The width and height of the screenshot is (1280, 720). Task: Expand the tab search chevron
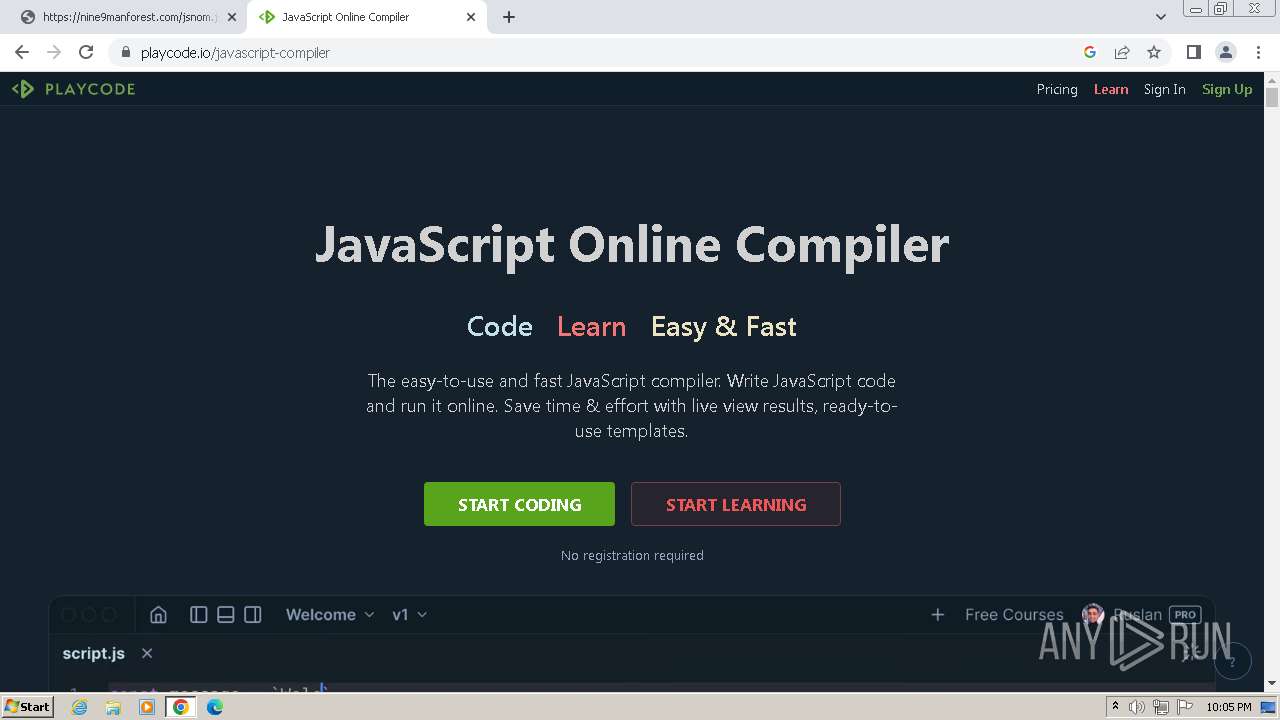[1161, 17]
